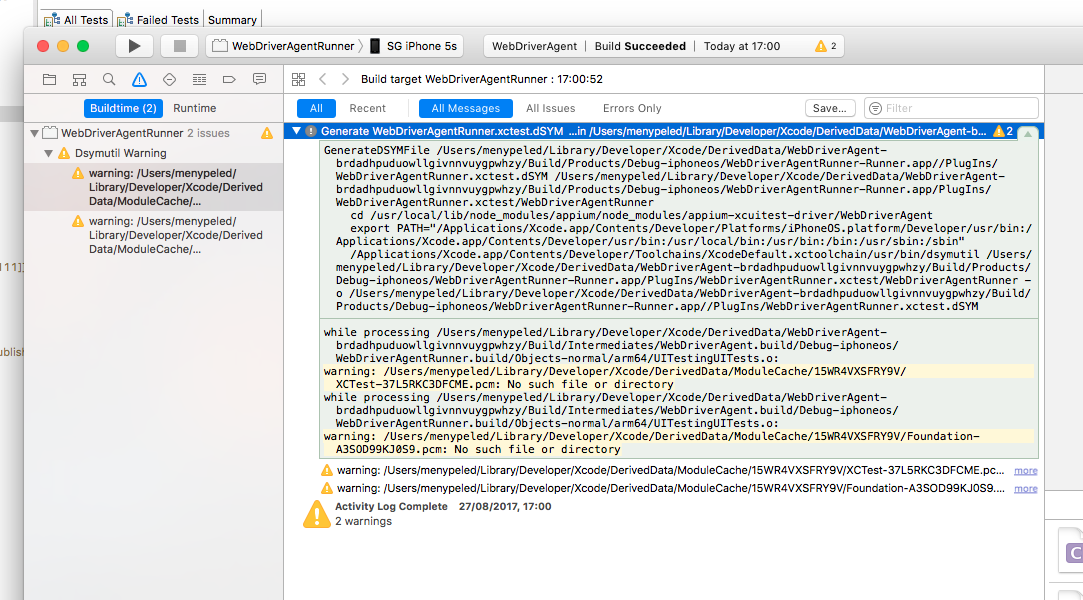Select second ModuleCache warning in navigator
This screenshot has height=600, width=1083.
(x=153, y=235)
